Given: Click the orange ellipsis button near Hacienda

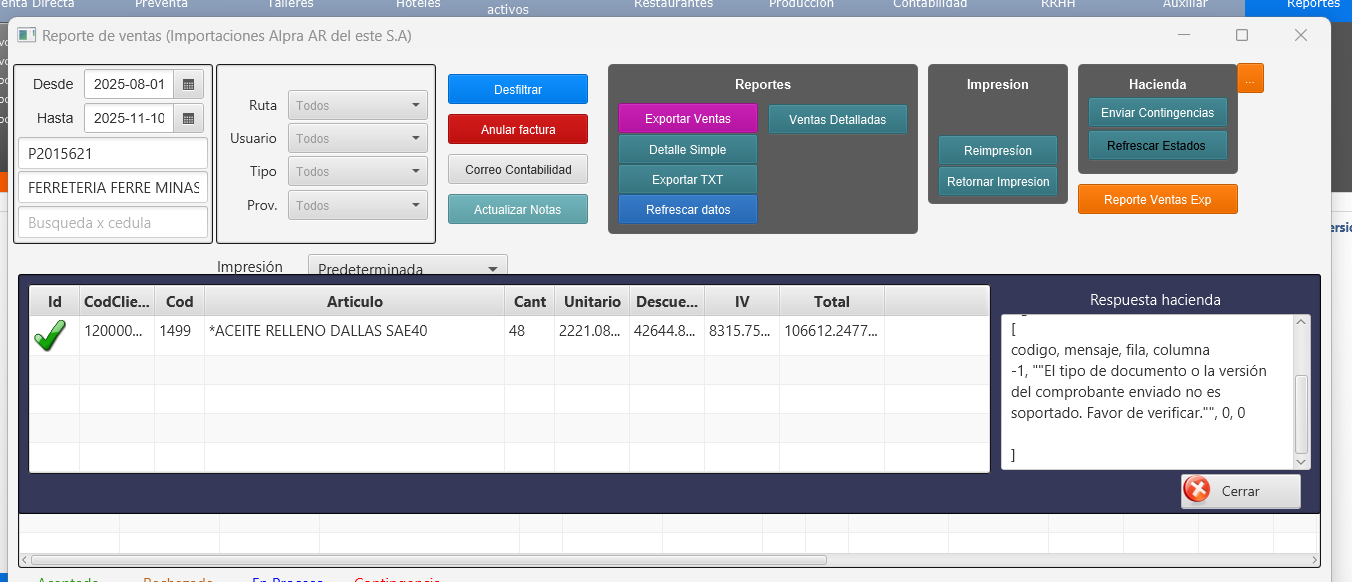Looking at the screenshot, I should point(1250,79).
